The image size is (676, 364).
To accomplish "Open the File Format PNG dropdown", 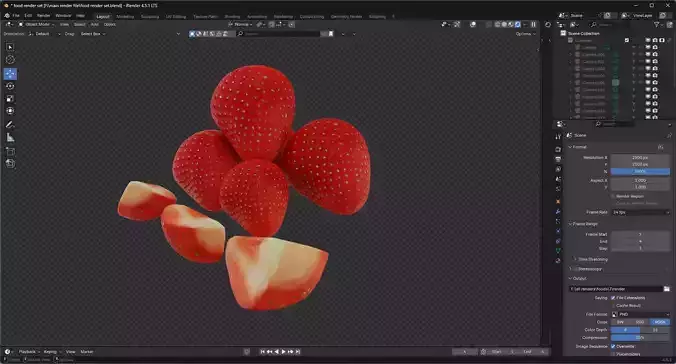I will pyautogui.click(x=641, y=314).
